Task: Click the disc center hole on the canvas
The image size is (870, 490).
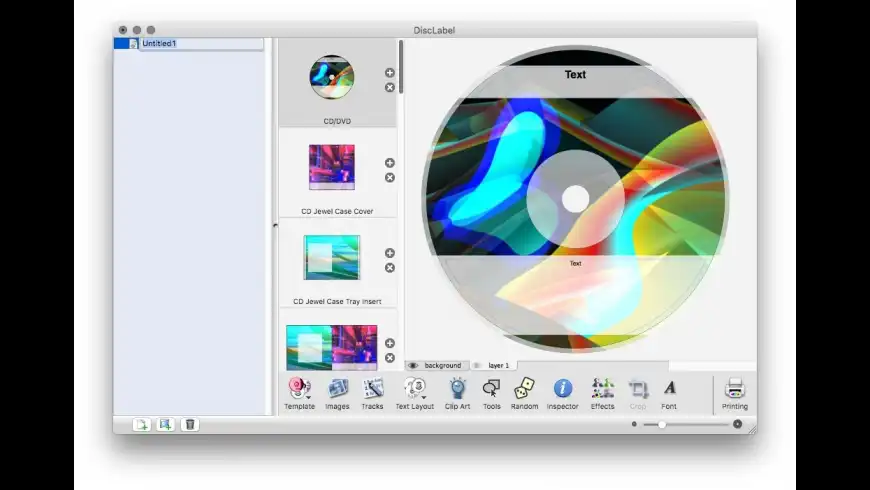Action: coord(575,199)
